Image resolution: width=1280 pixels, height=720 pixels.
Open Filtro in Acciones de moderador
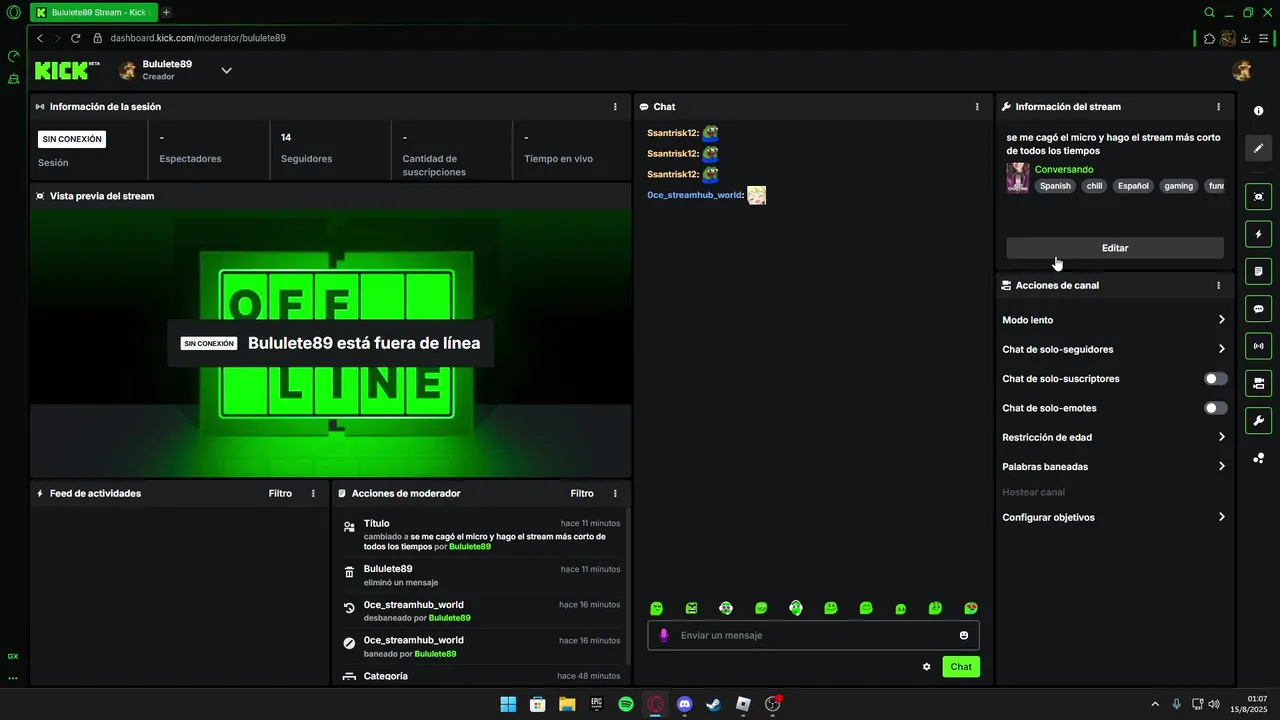pyautogui.click(x=582, y=493)
